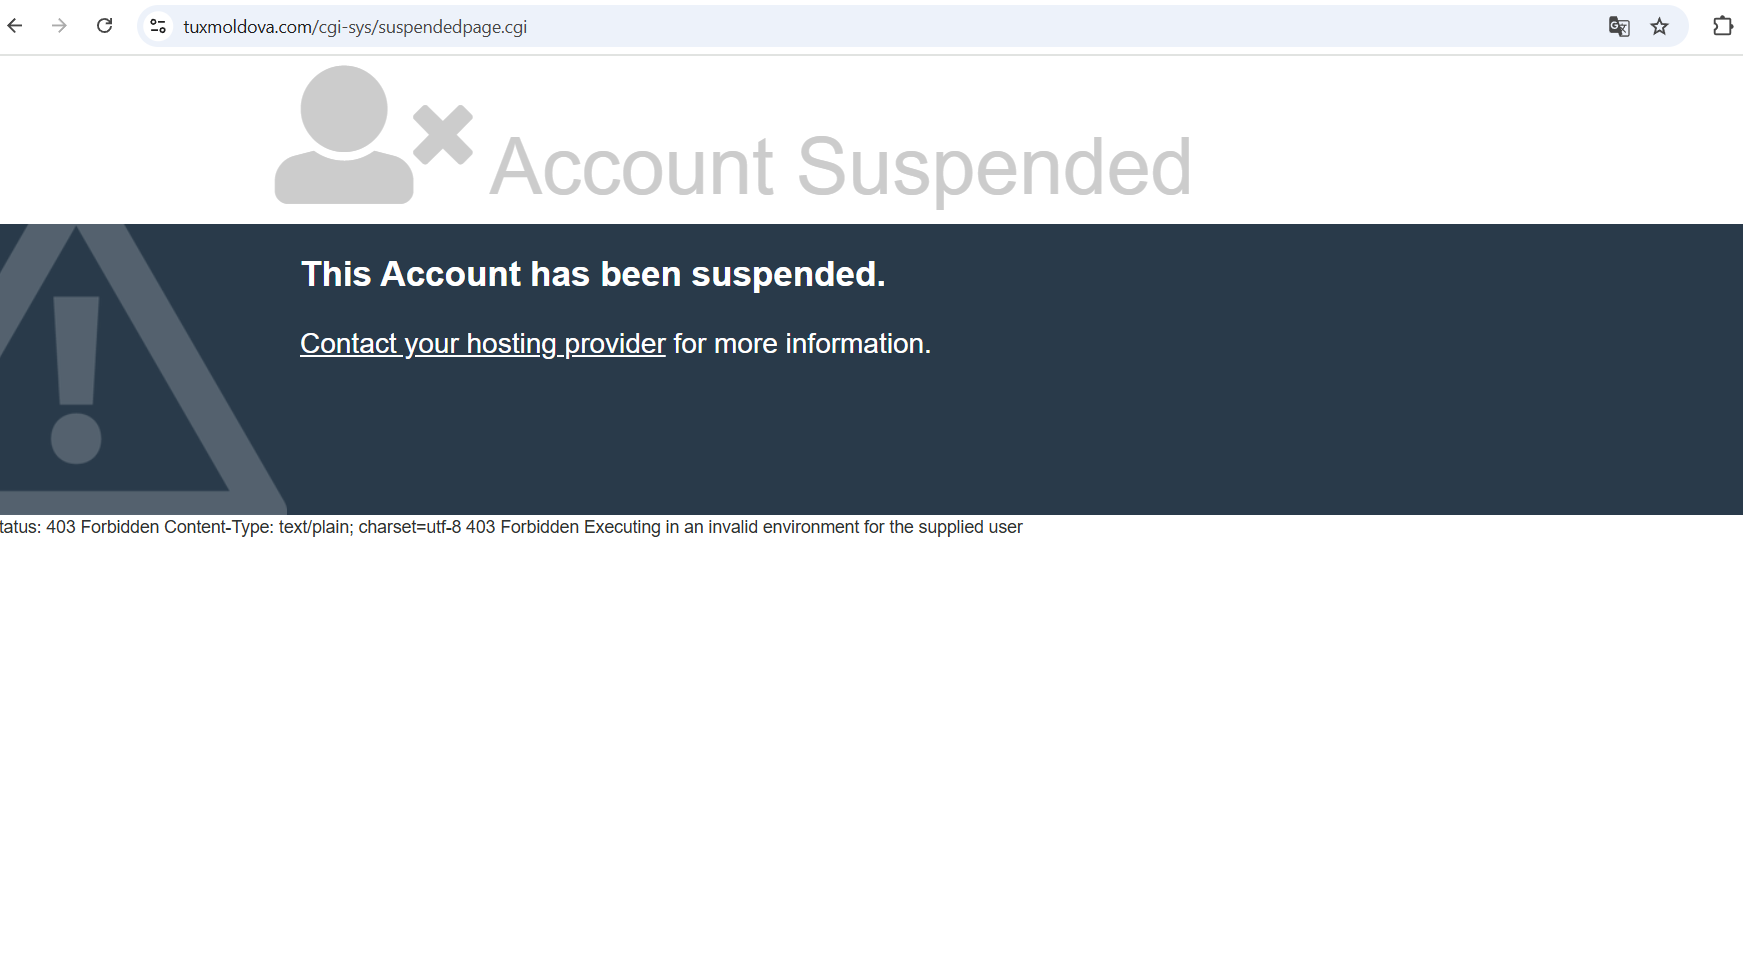Focus the address bar URL text
Viewport: 1743px width, 971px height.
pyautogui.click(x=355, y=27)
